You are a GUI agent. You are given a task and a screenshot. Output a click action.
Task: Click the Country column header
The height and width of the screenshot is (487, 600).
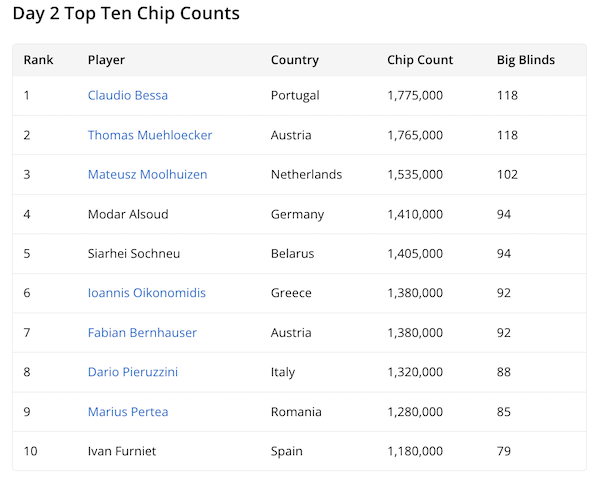294,60
